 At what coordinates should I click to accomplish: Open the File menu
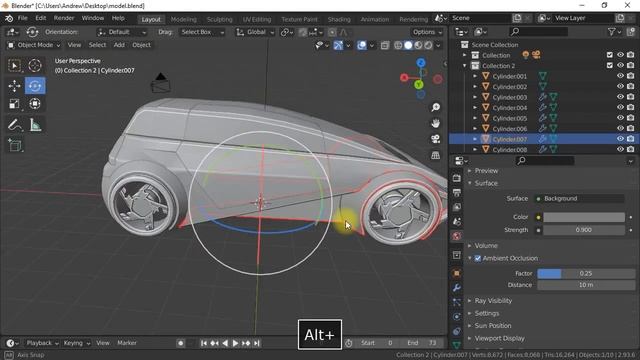(23, 18)
